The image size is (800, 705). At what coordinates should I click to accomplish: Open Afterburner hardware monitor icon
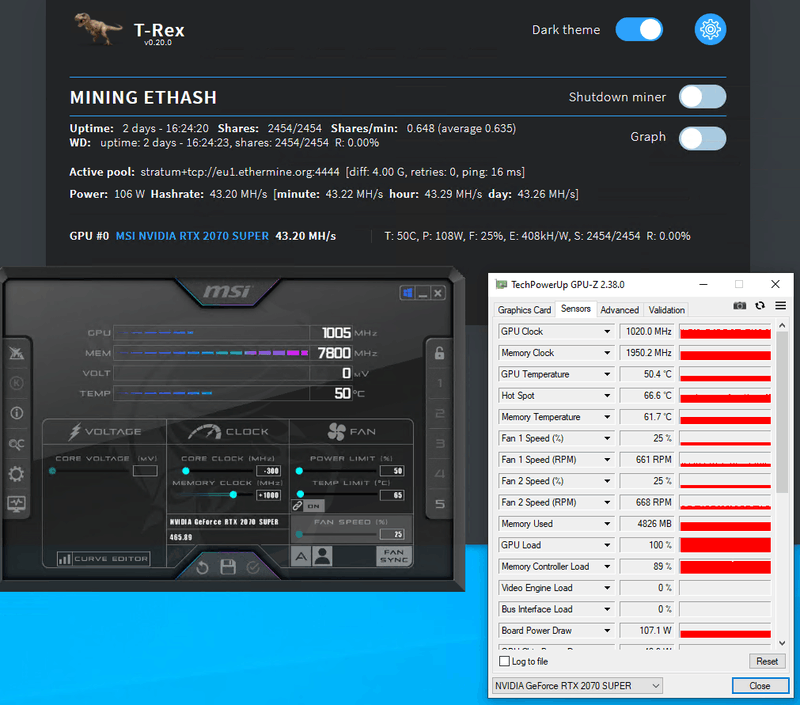click(16, 504)
